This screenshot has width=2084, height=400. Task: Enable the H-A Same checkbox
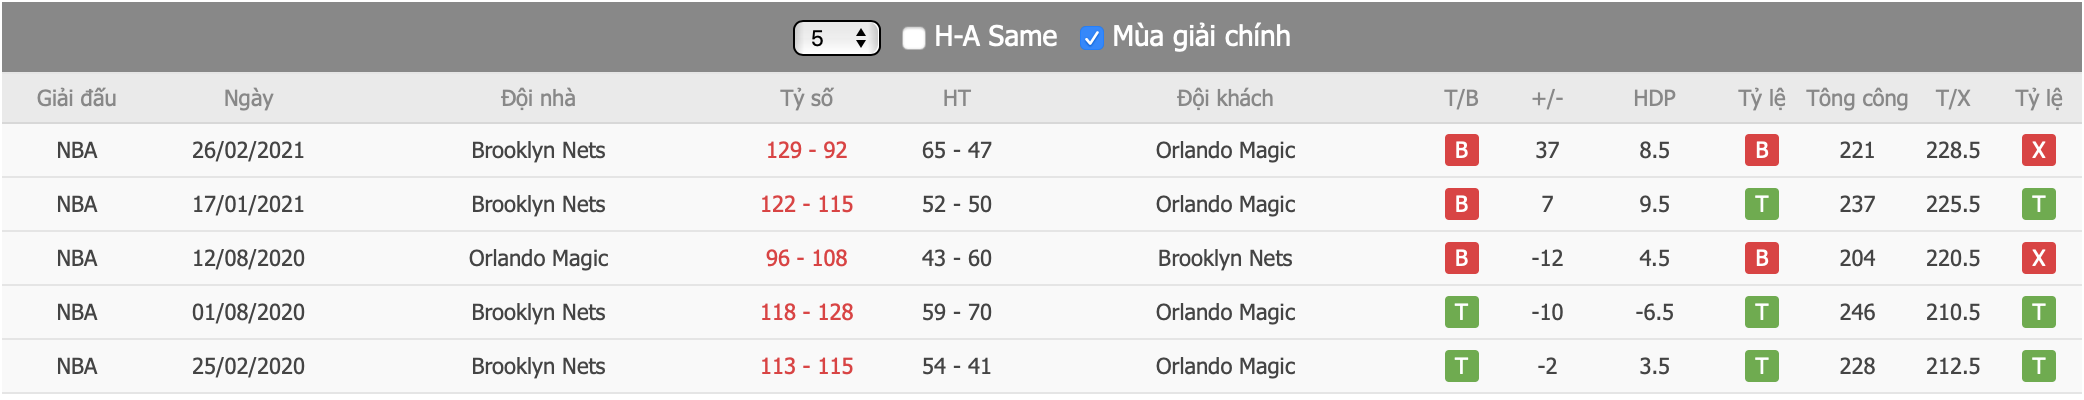tap(913, 38)
